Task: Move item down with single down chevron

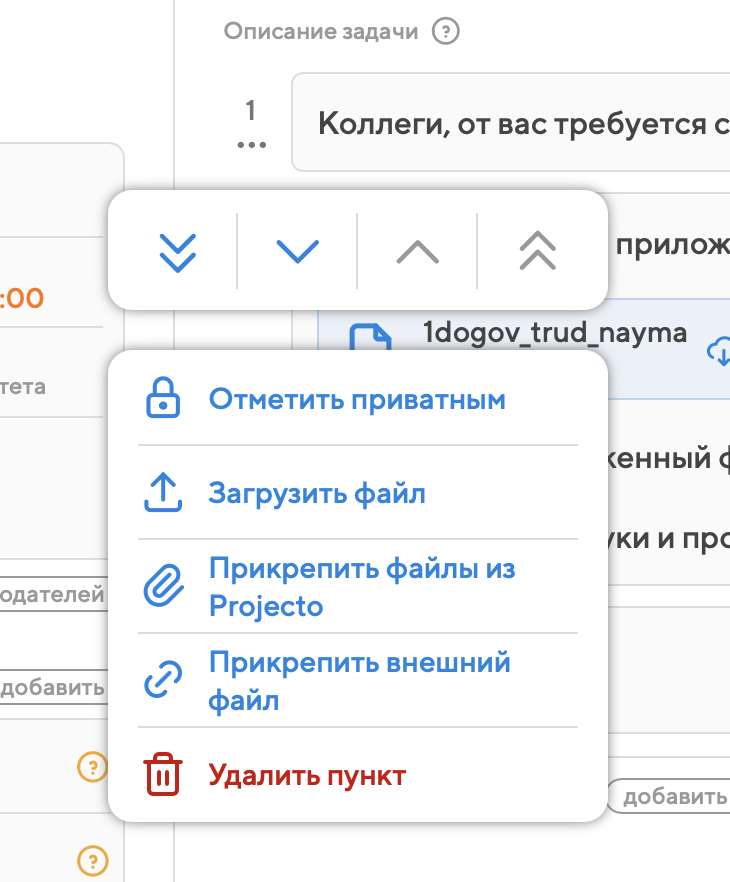Action: pos(297,250)
